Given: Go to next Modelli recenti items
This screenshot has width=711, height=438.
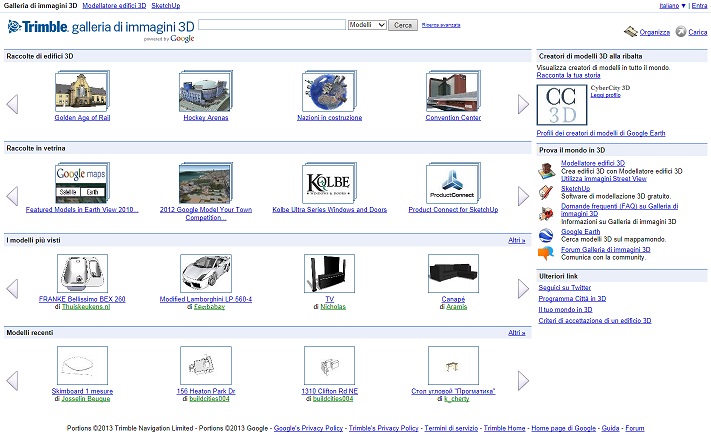Looking at the screenshot, I should [523, 380].
